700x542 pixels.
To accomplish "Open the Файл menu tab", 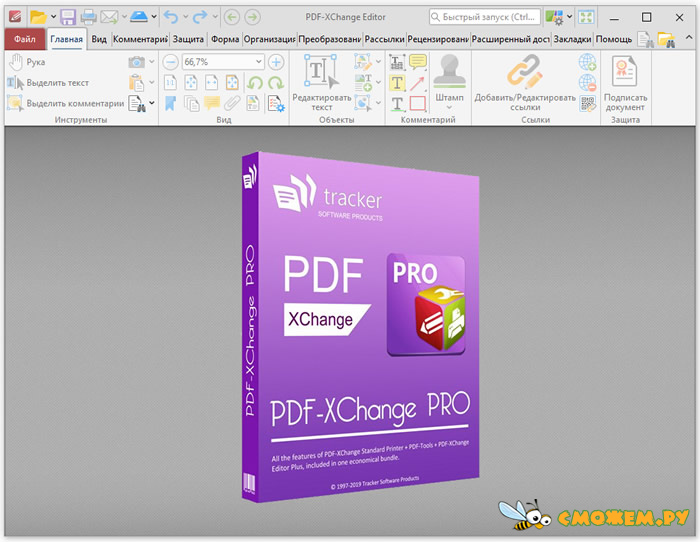I will [x=25, y=39].
